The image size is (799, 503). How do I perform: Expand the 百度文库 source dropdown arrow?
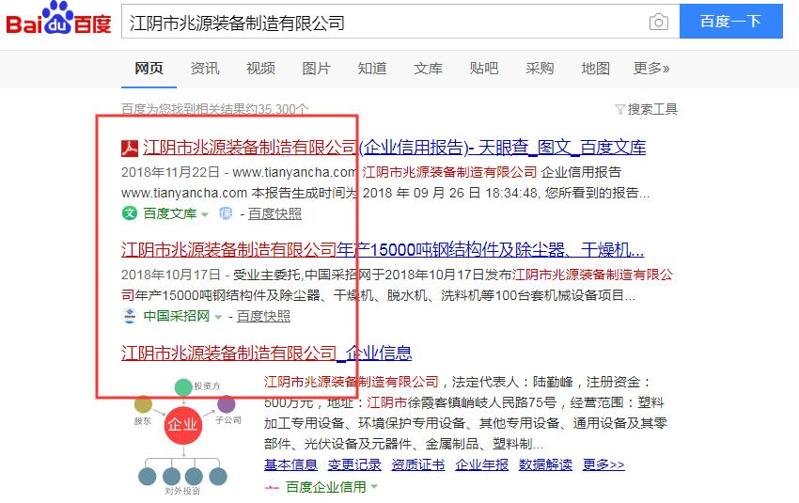pos(205,215)
